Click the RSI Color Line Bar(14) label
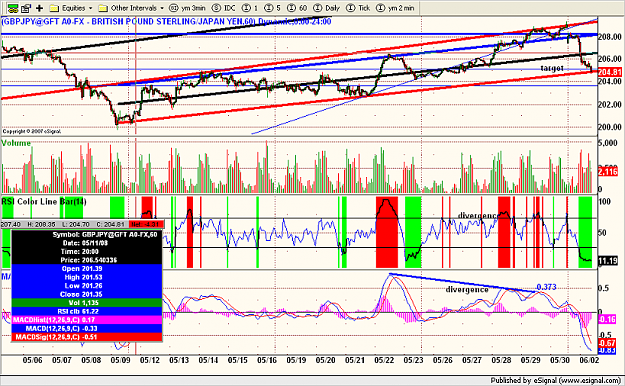This screenshot has width=625, height=386. click(44, 201)
